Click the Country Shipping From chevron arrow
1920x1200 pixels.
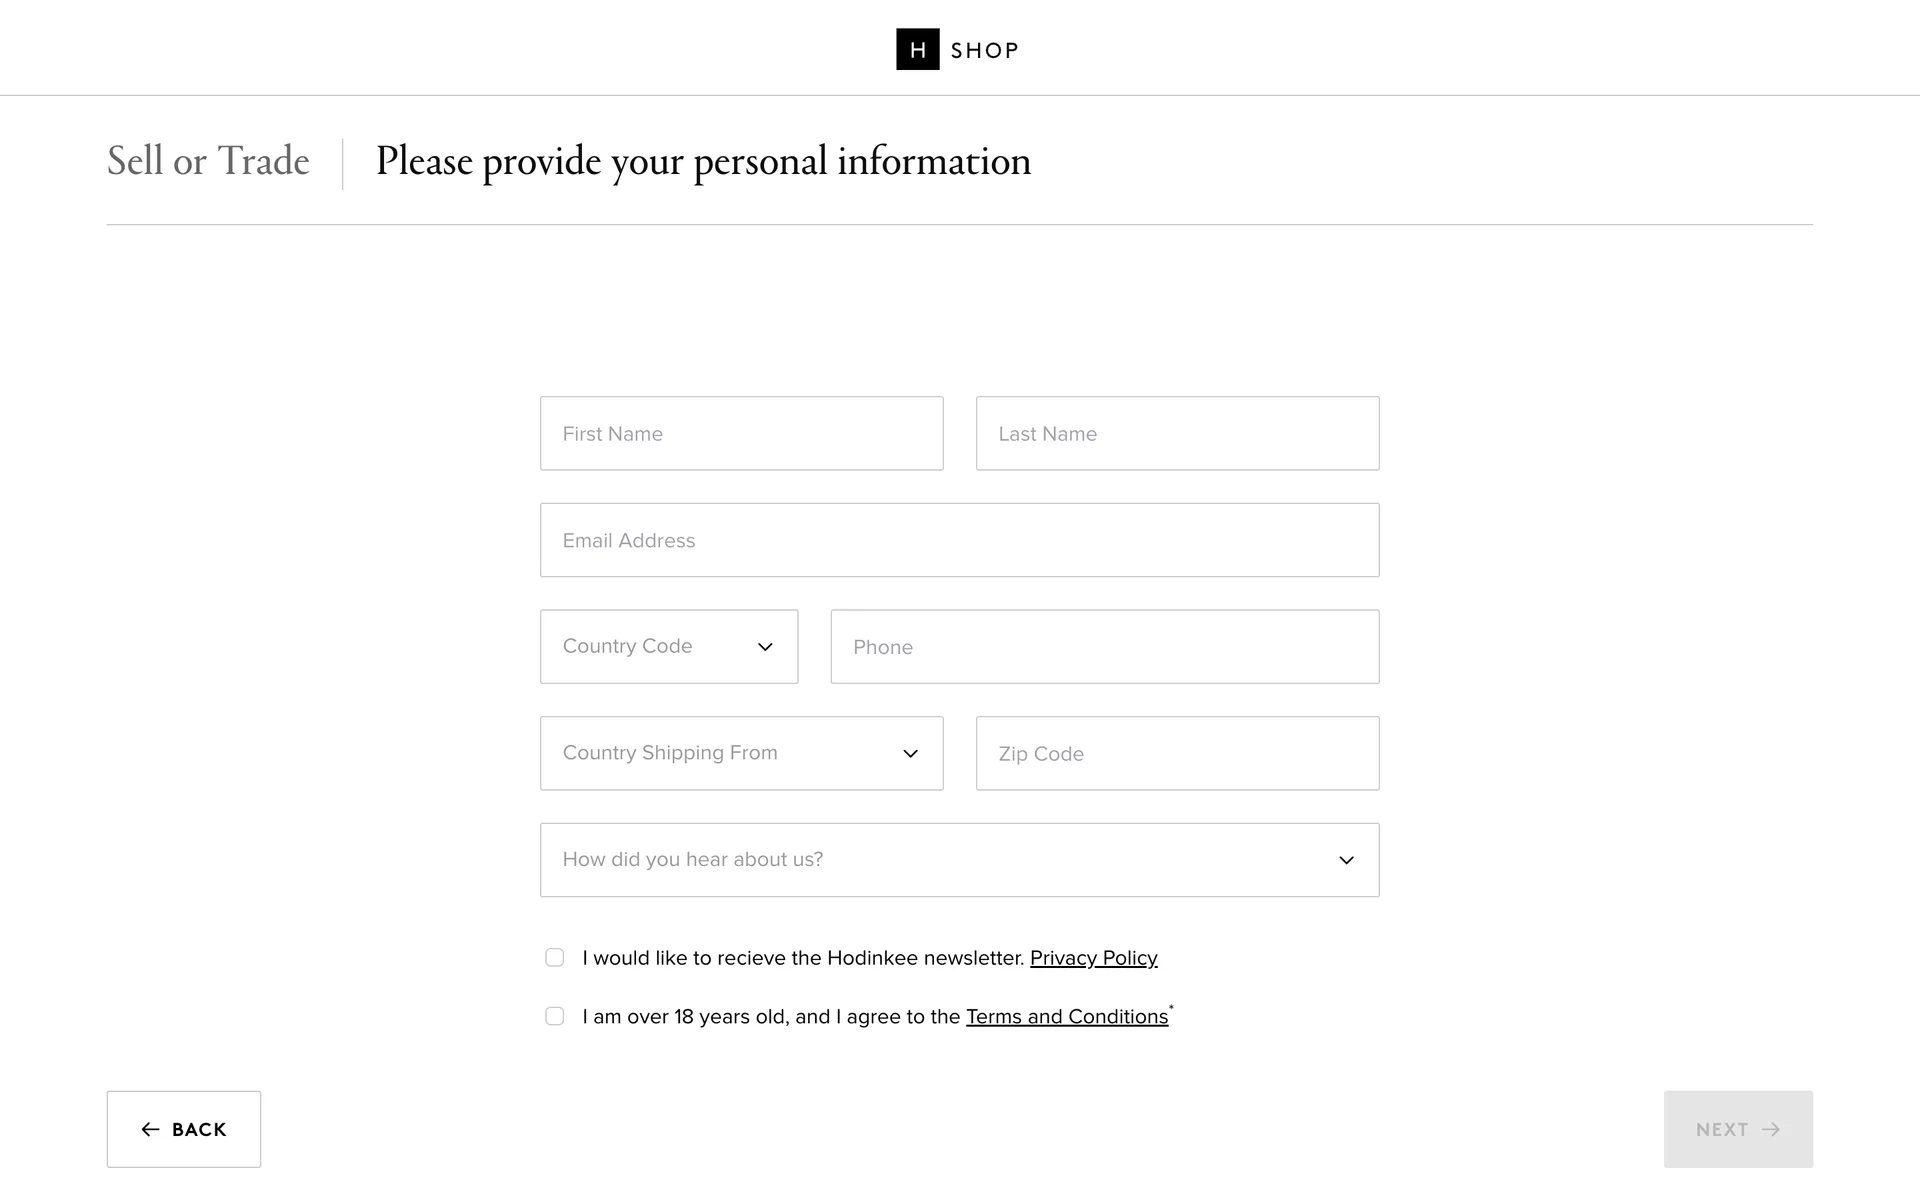[x=910, y=754]
